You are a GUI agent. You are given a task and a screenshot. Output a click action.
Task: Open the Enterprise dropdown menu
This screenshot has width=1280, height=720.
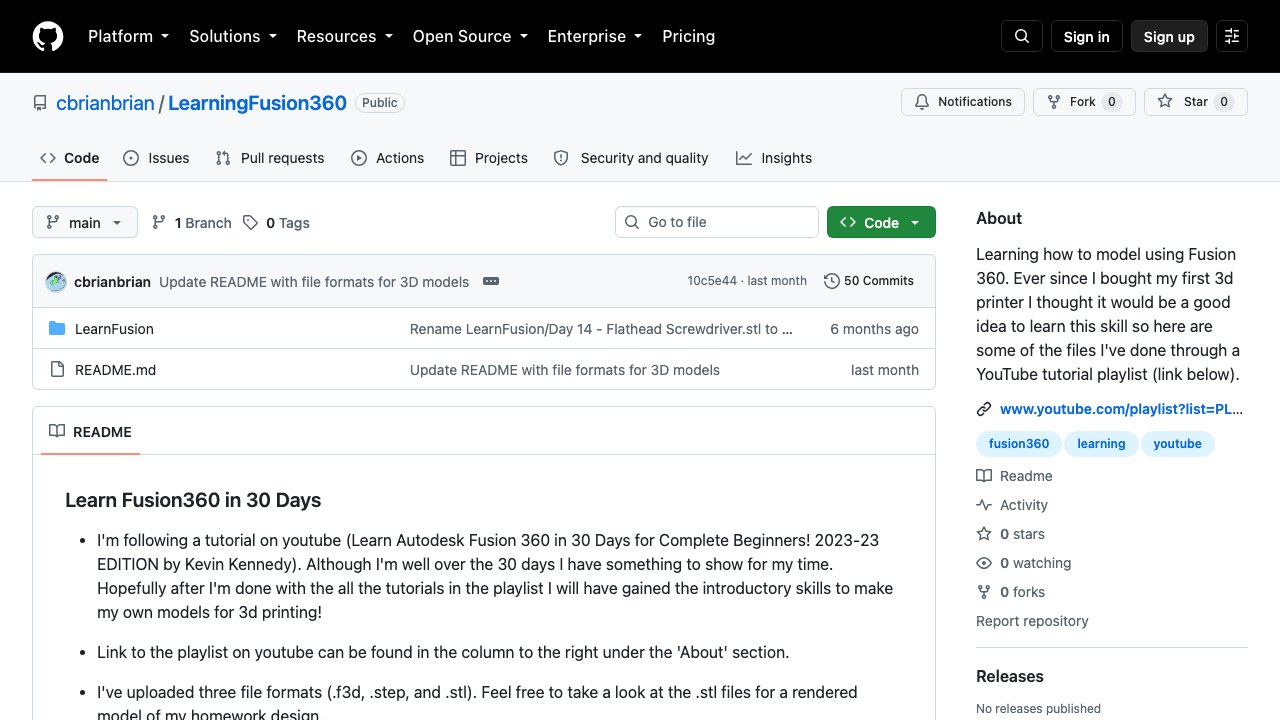(x=595, y=36)
